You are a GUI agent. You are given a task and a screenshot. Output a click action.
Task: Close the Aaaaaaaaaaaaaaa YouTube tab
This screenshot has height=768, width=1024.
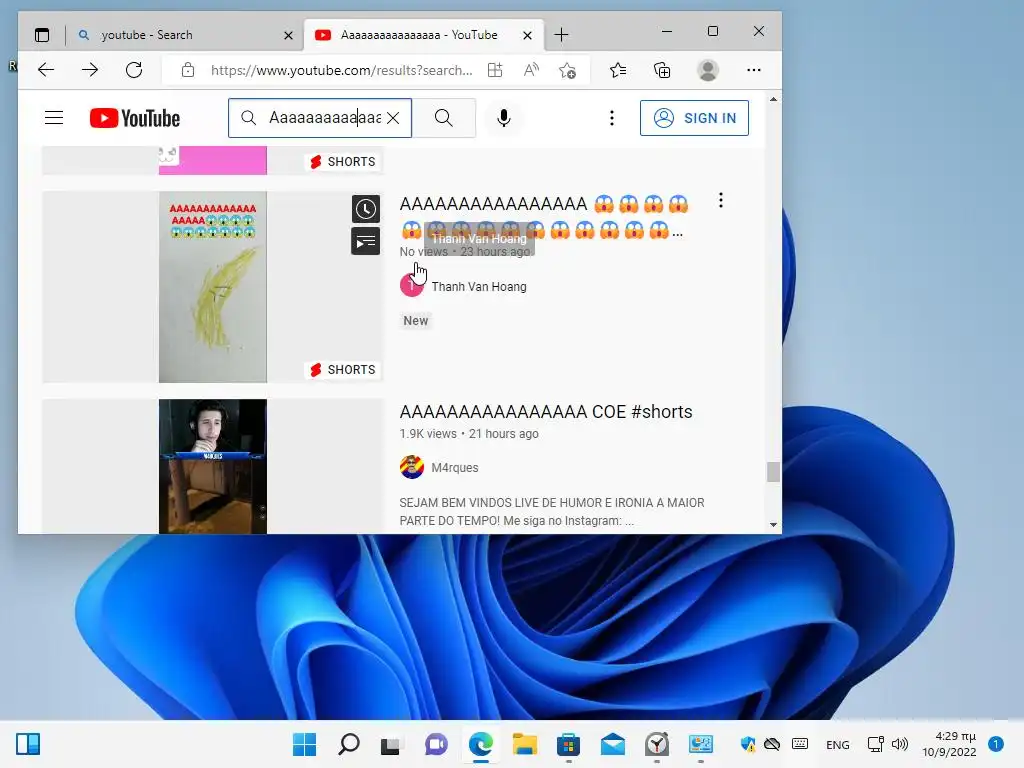click(x=527, y=35)
